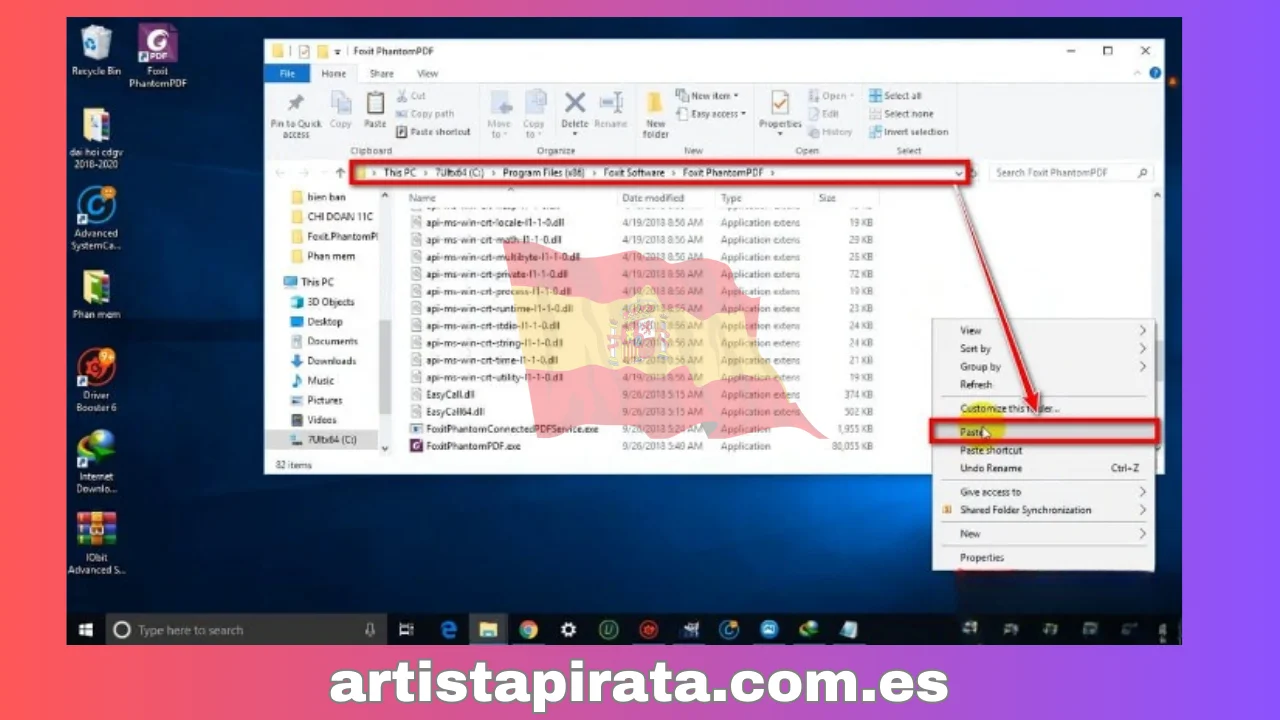Open 3D Objects in navigation pane
The width and height of the screenshot is (1280, 720).
[322, 302]
